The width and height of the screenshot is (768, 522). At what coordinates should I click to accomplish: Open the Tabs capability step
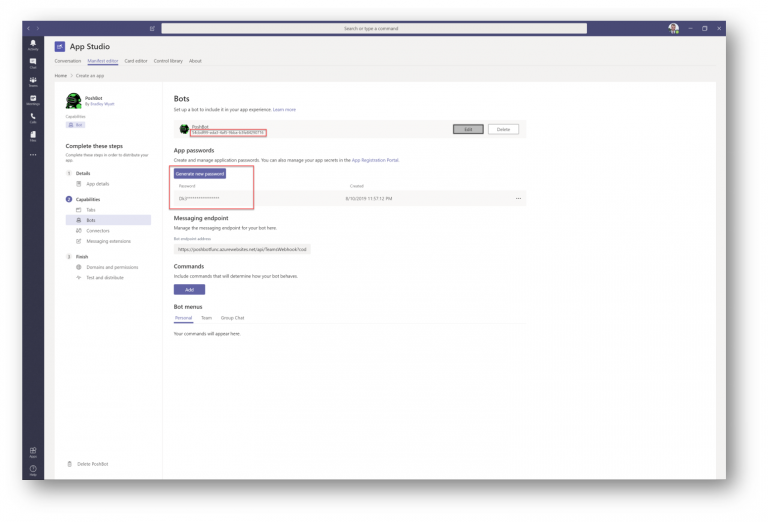[91, 210]
